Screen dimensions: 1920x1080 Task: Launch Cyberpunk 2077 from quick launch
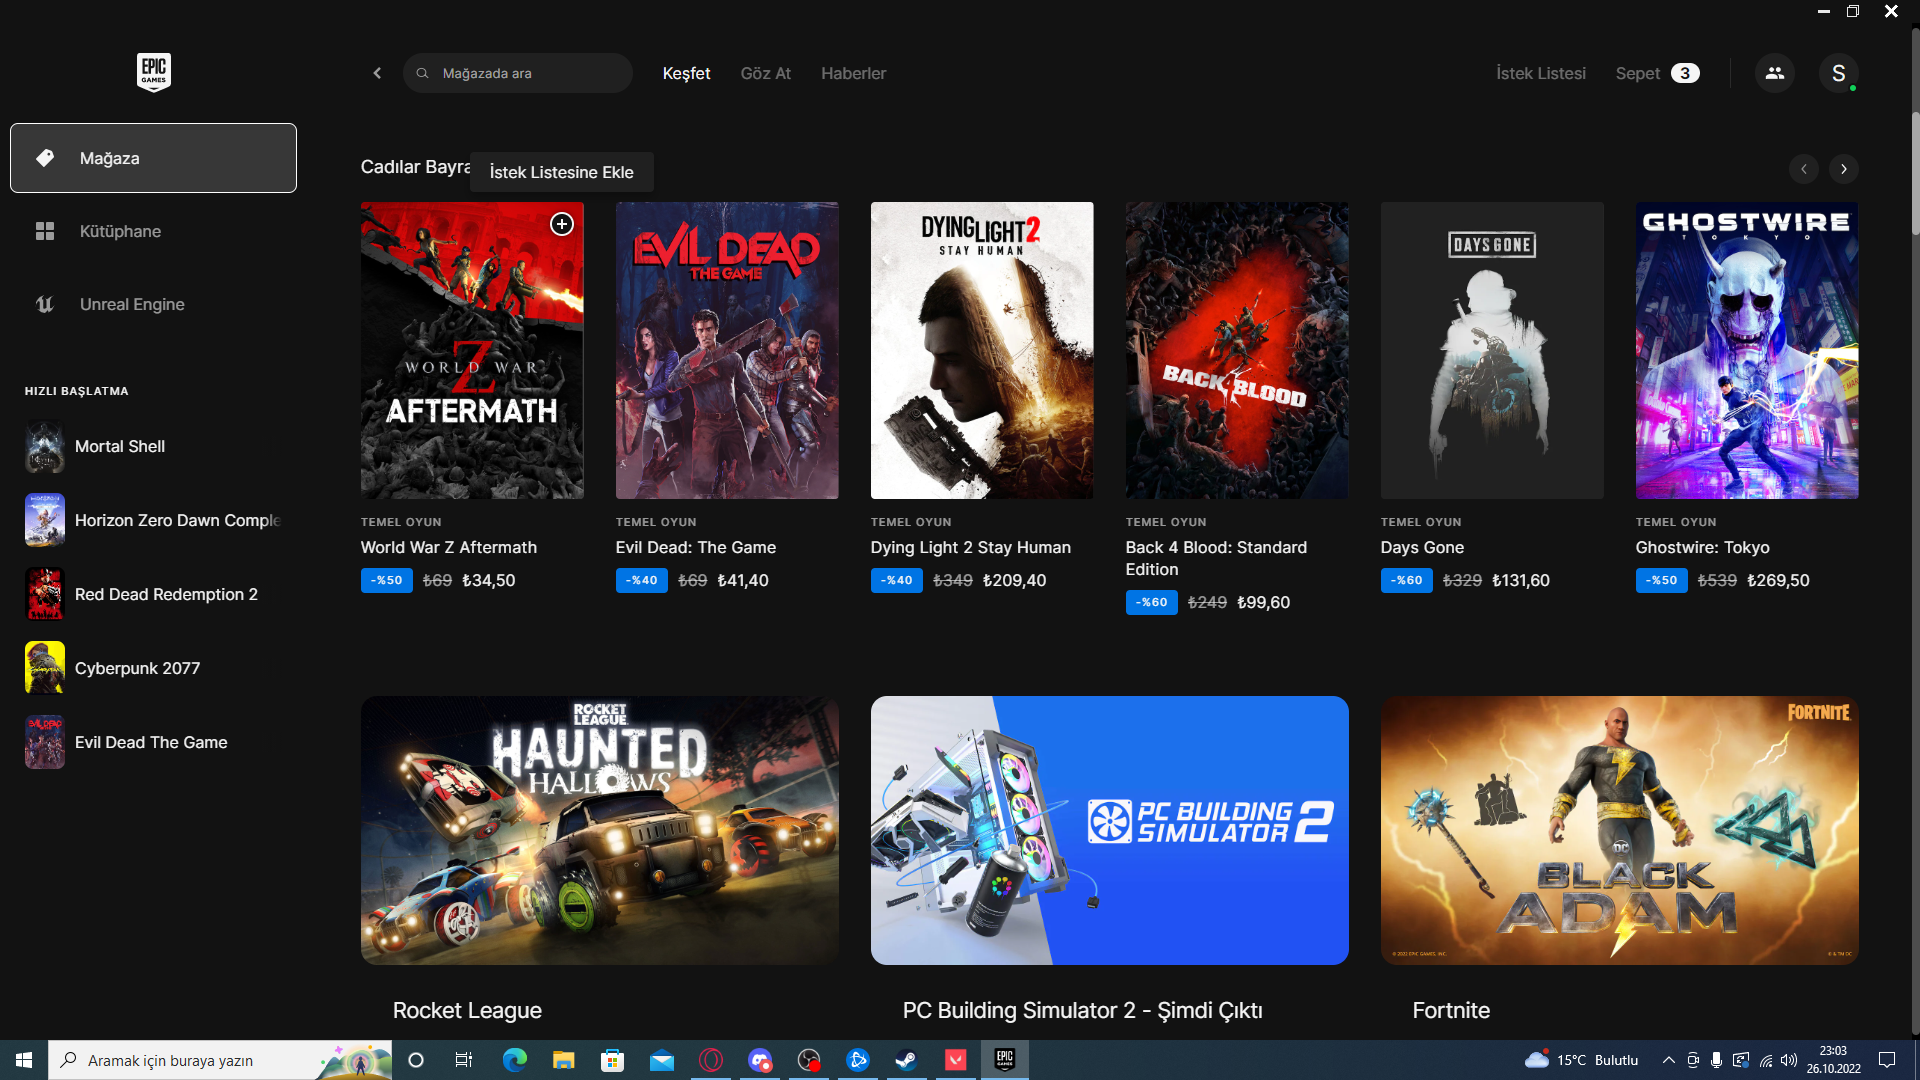[137, 669]
